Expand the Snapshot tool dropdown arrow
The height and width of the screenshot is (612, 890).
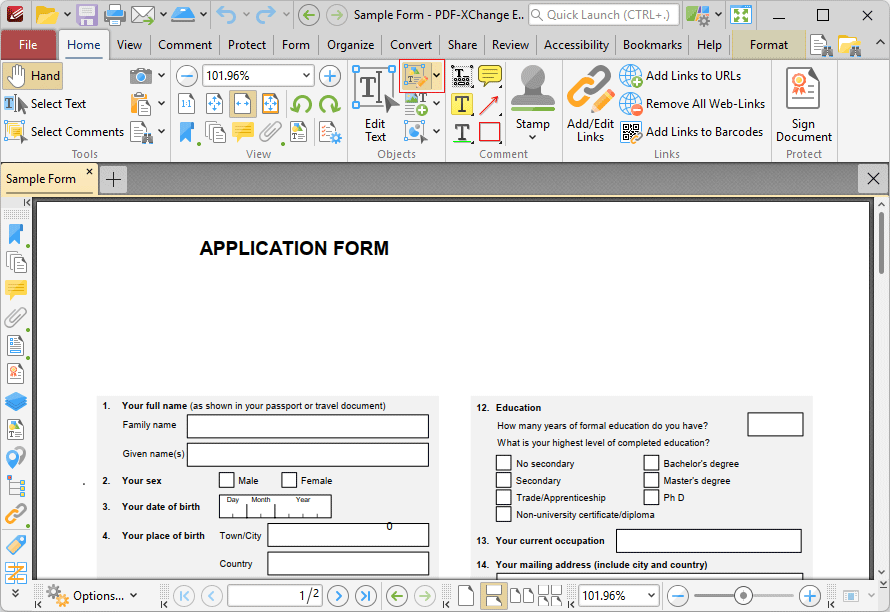tap(161, 76)
